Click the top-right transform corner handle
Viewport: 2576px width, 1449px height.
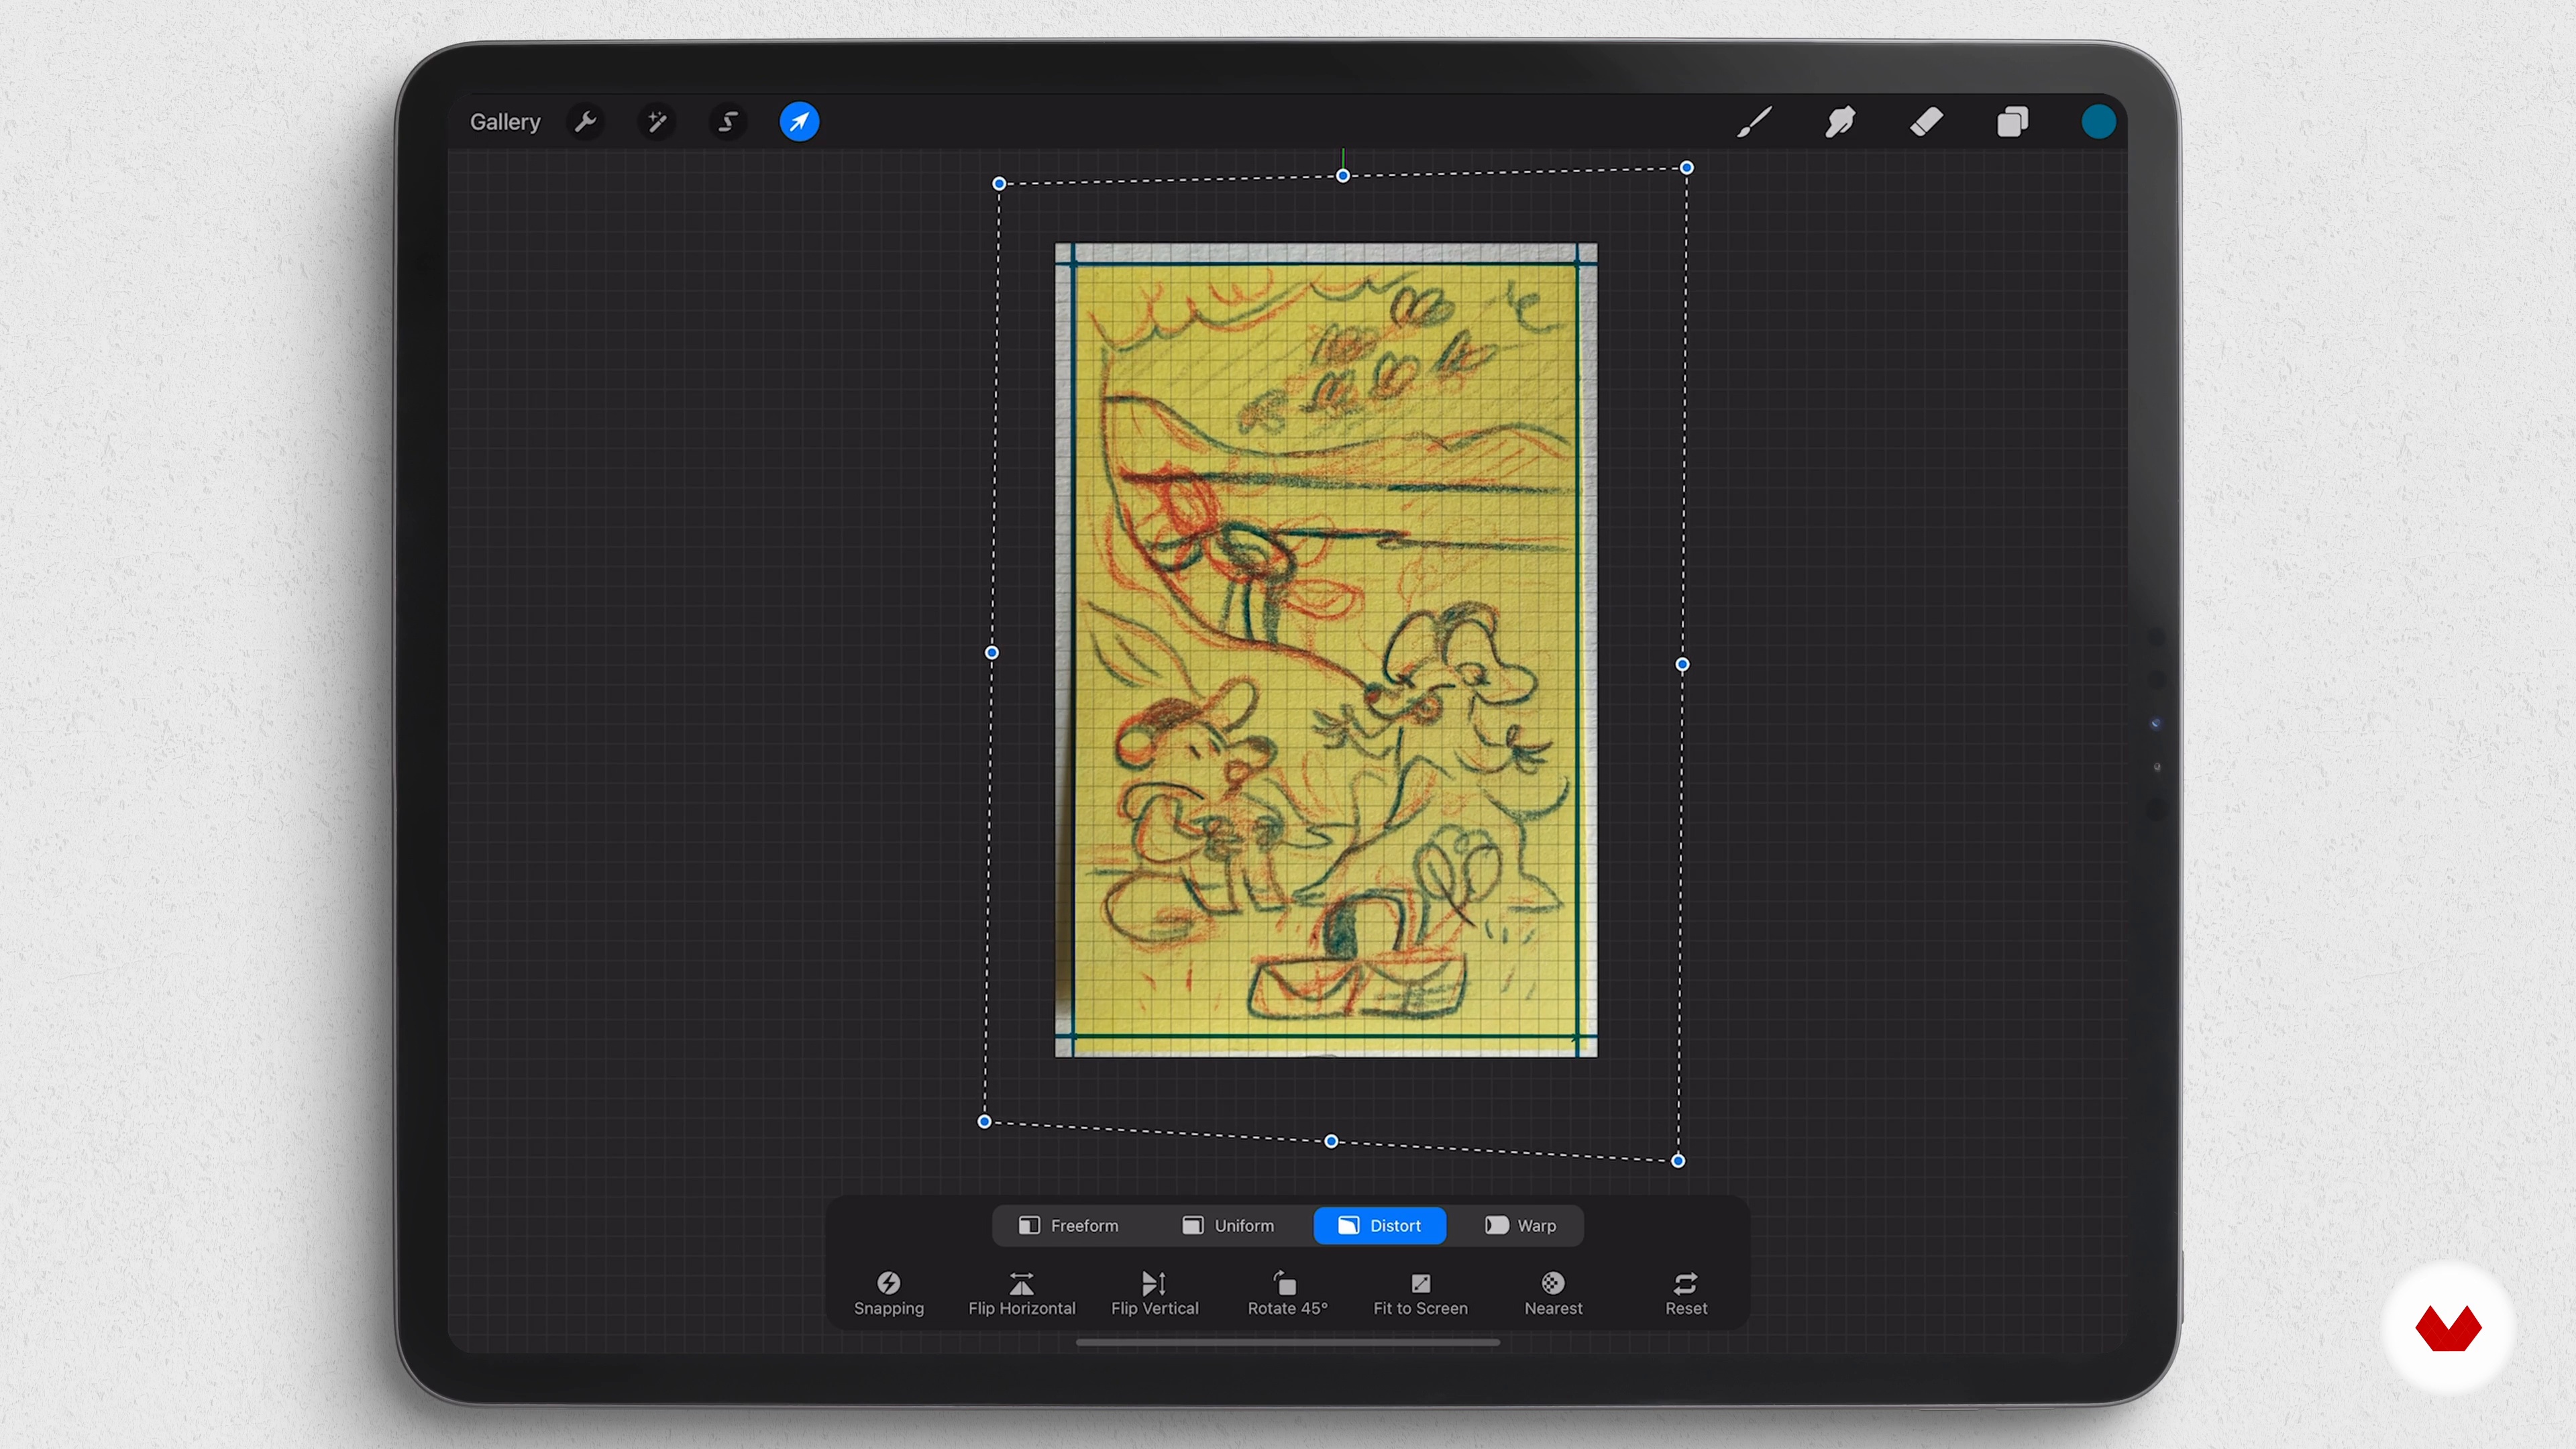(1687, 168)
